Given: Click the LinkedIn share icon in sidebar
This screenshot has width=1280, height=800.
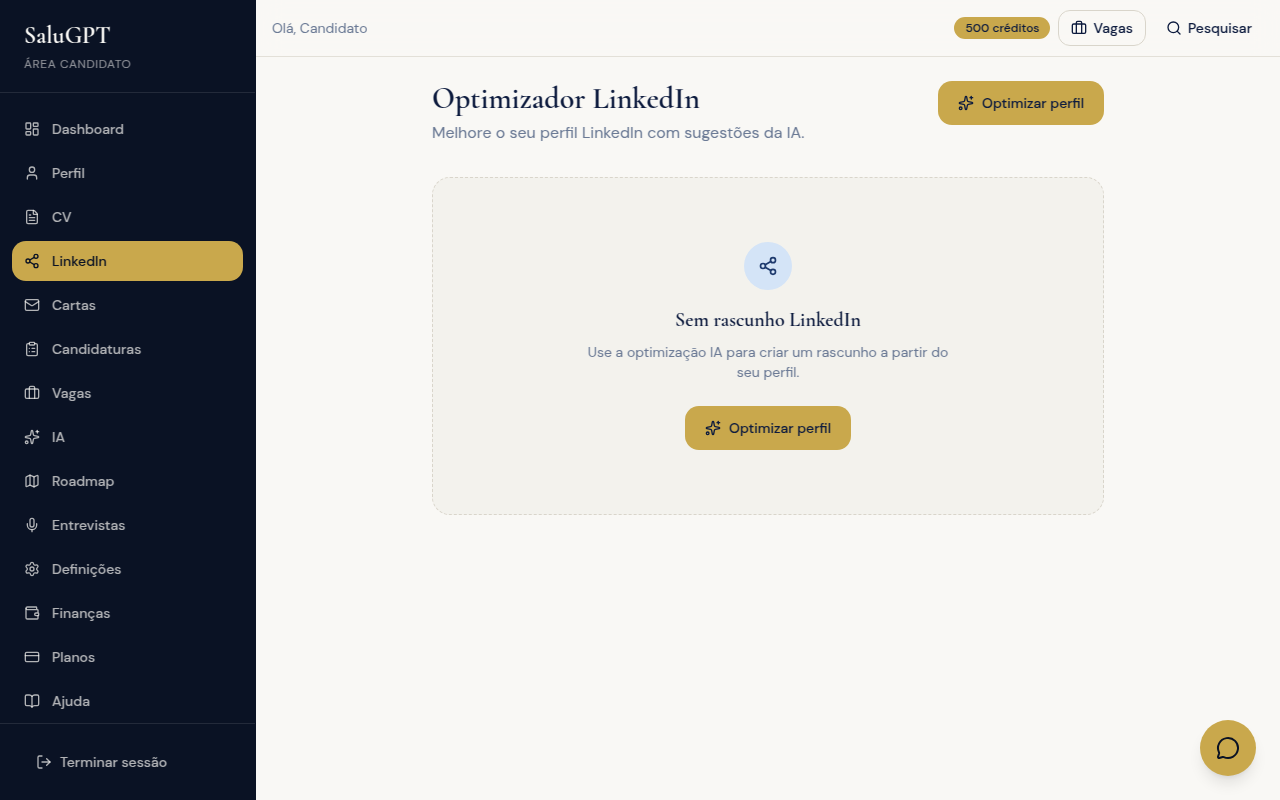Looking at the screenshot, I should 32,261.
